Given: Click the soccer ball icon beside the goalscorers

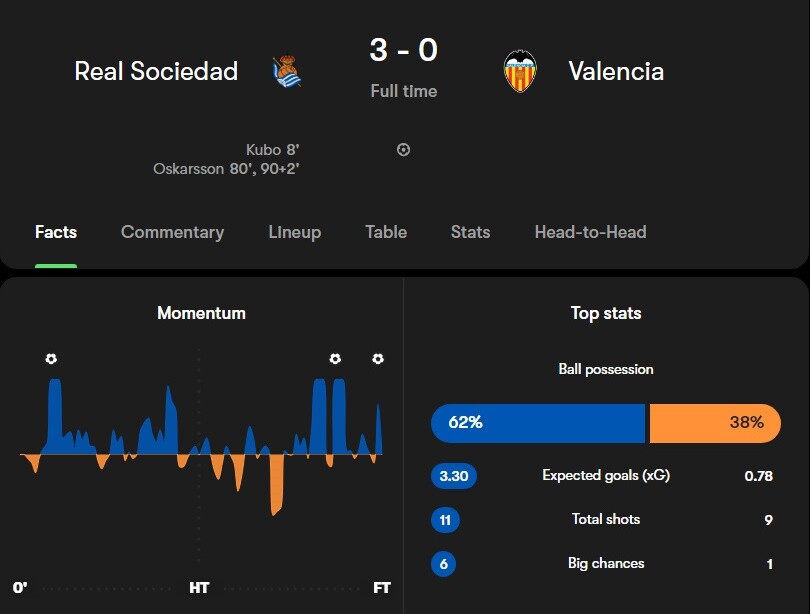Looking at the screenshot, I should (403, 150).
